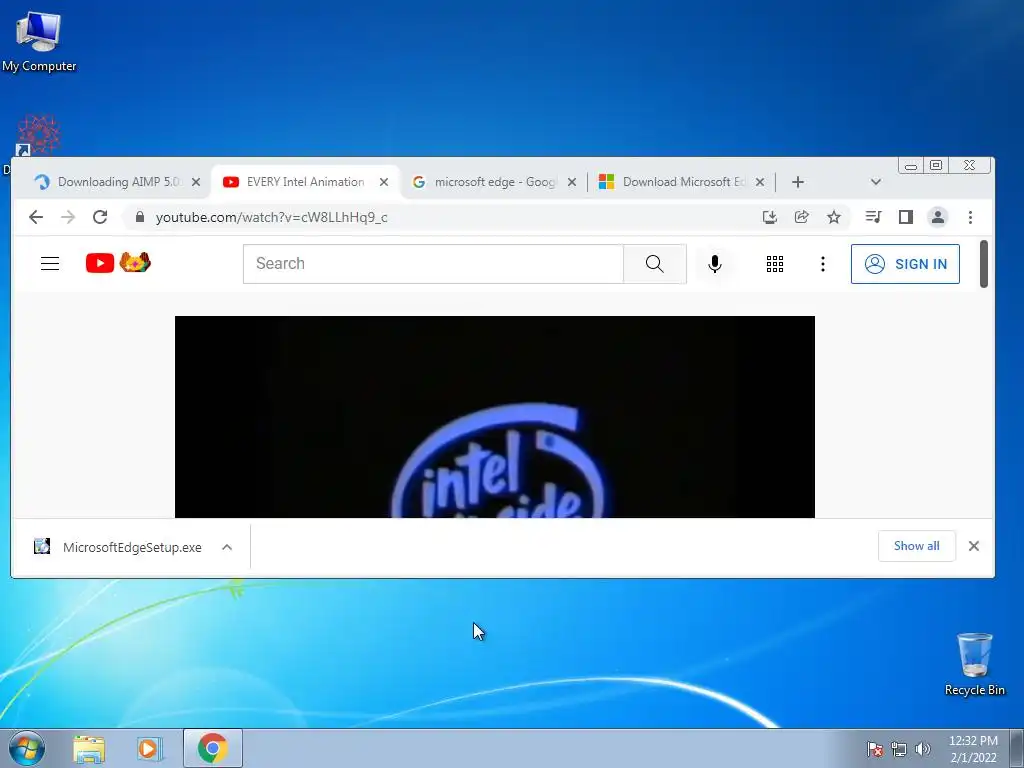Open a new tab with plus
Viewport: 1024px width, 768px height.
tap(798, 182)
